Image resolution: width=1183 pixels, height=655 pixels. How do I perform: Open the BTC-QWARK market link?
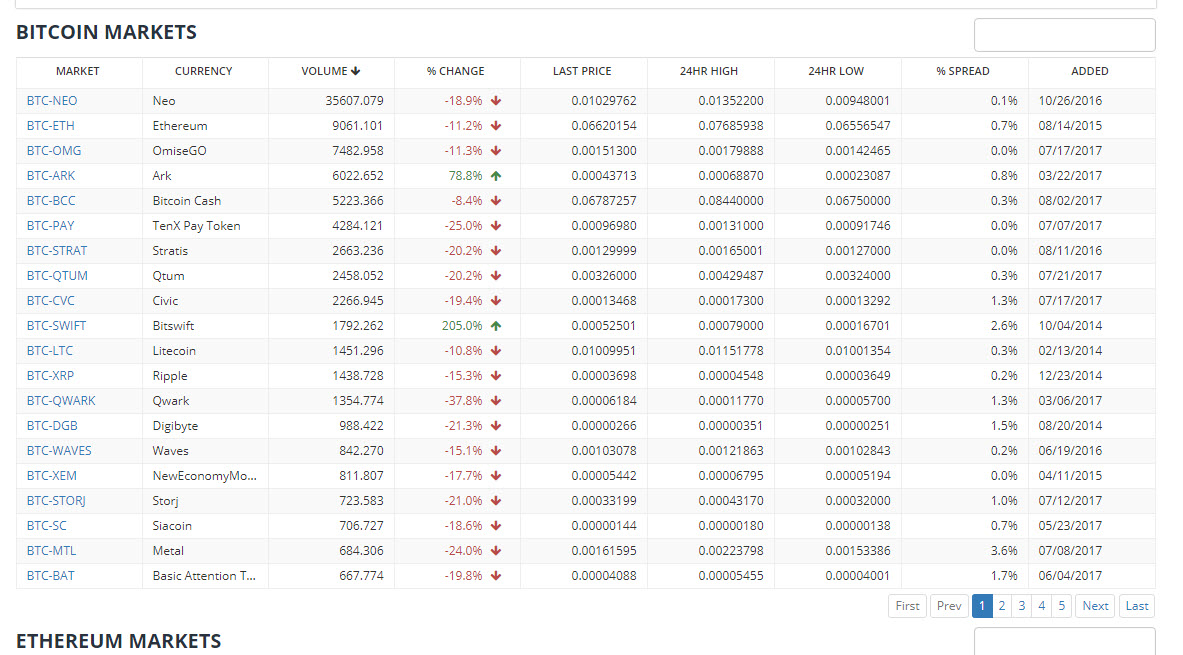click(x=61, y=401)
